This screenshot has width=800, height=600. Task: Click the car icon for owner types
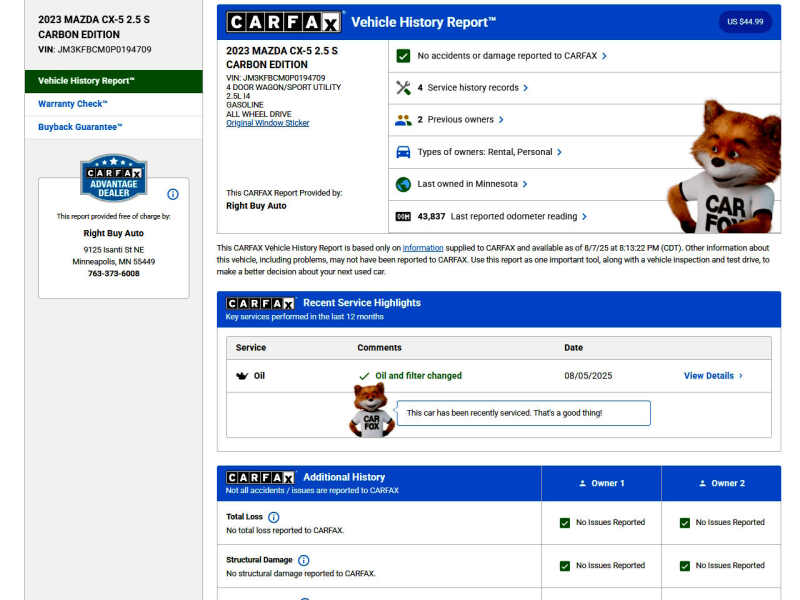[x=403, y=152]
